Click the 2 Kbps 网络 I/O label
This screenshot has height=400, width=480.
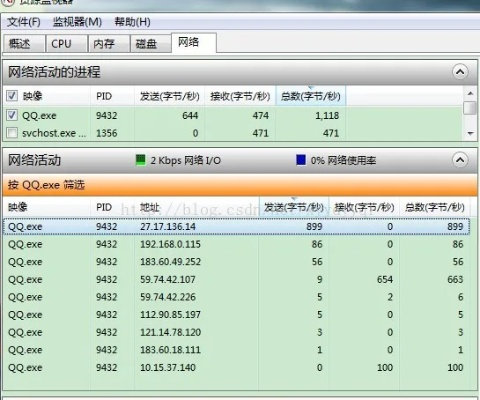(186, 160)
